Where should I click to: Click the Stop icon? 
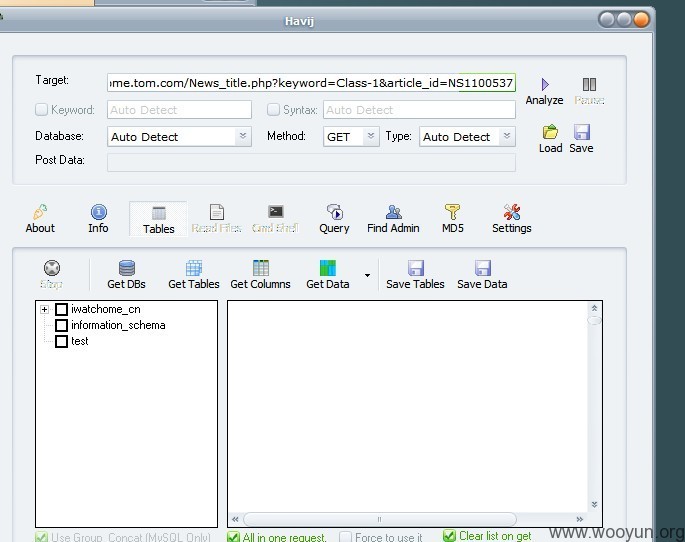coord(52,268)
